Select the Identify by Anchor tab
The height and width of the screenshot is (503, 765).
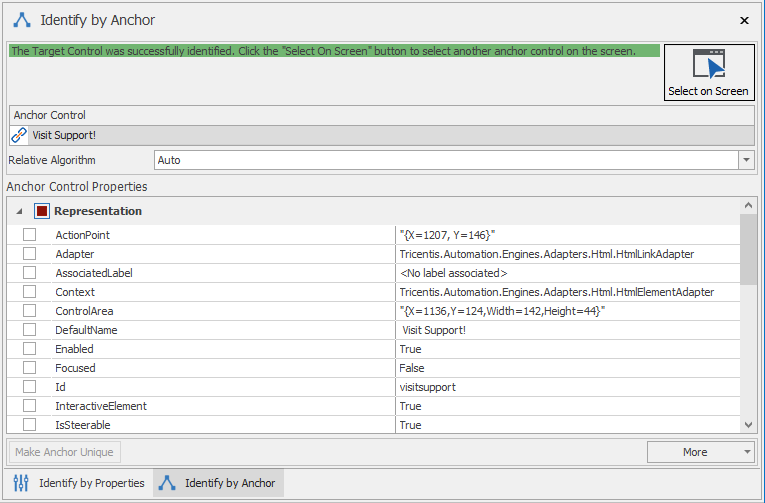tap(219, 483)
